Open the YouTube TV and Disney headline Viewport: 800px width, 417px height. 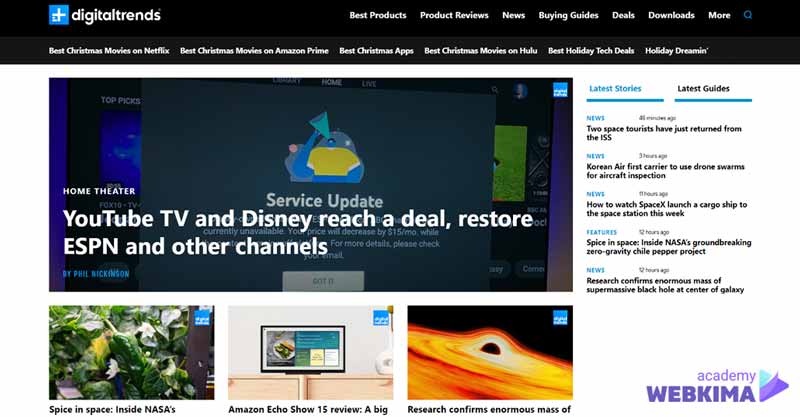coord(298,232)
